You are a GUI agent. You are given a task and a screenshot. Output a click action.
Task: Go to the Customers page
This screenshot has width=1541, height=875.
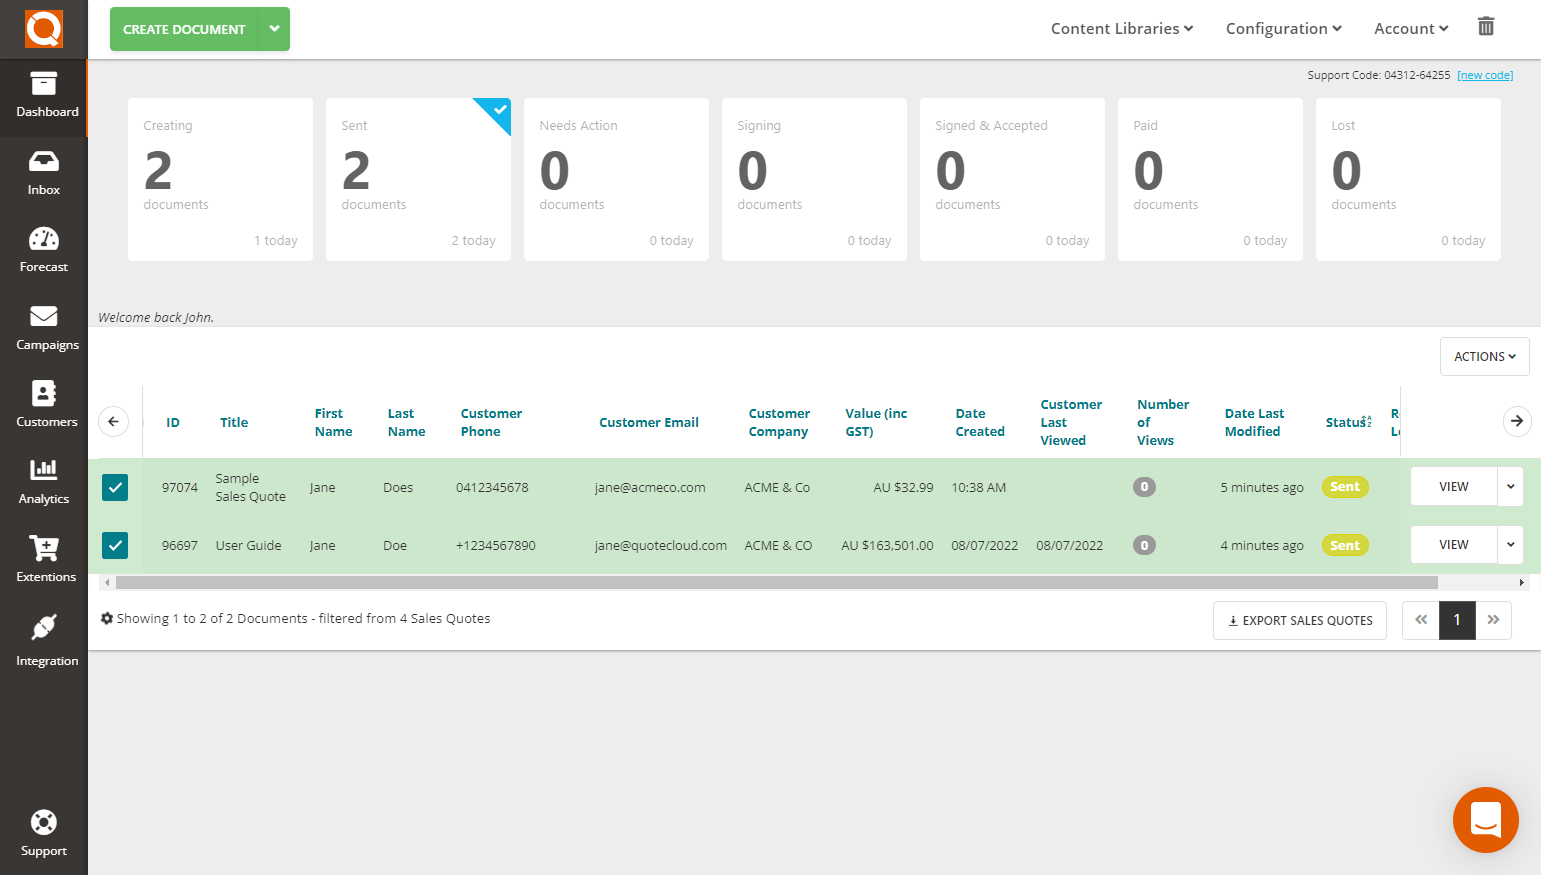coord(43,405)
